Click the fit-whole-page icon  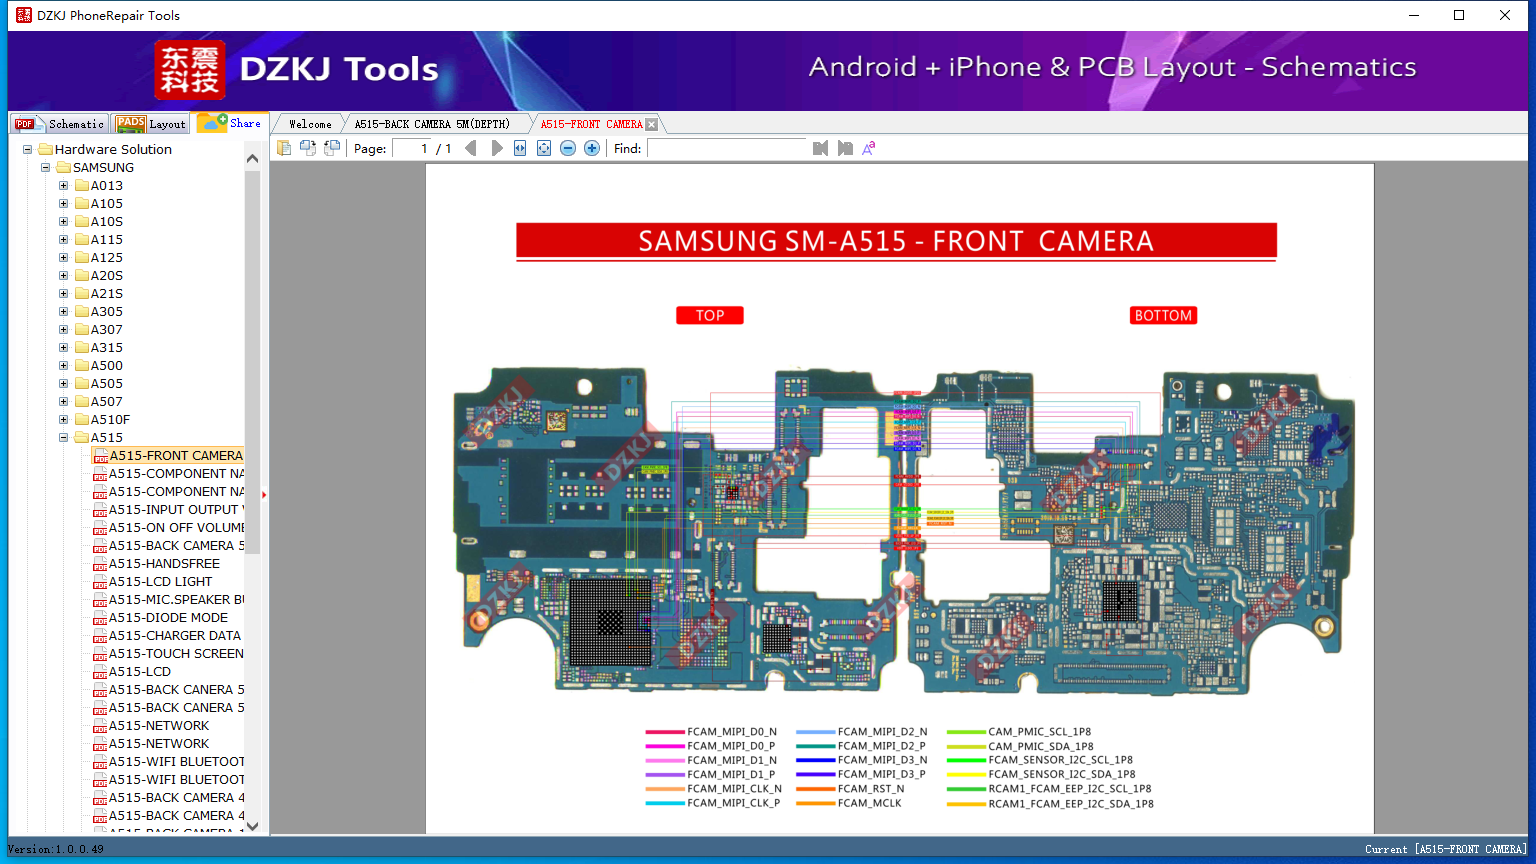pos(544,148)
